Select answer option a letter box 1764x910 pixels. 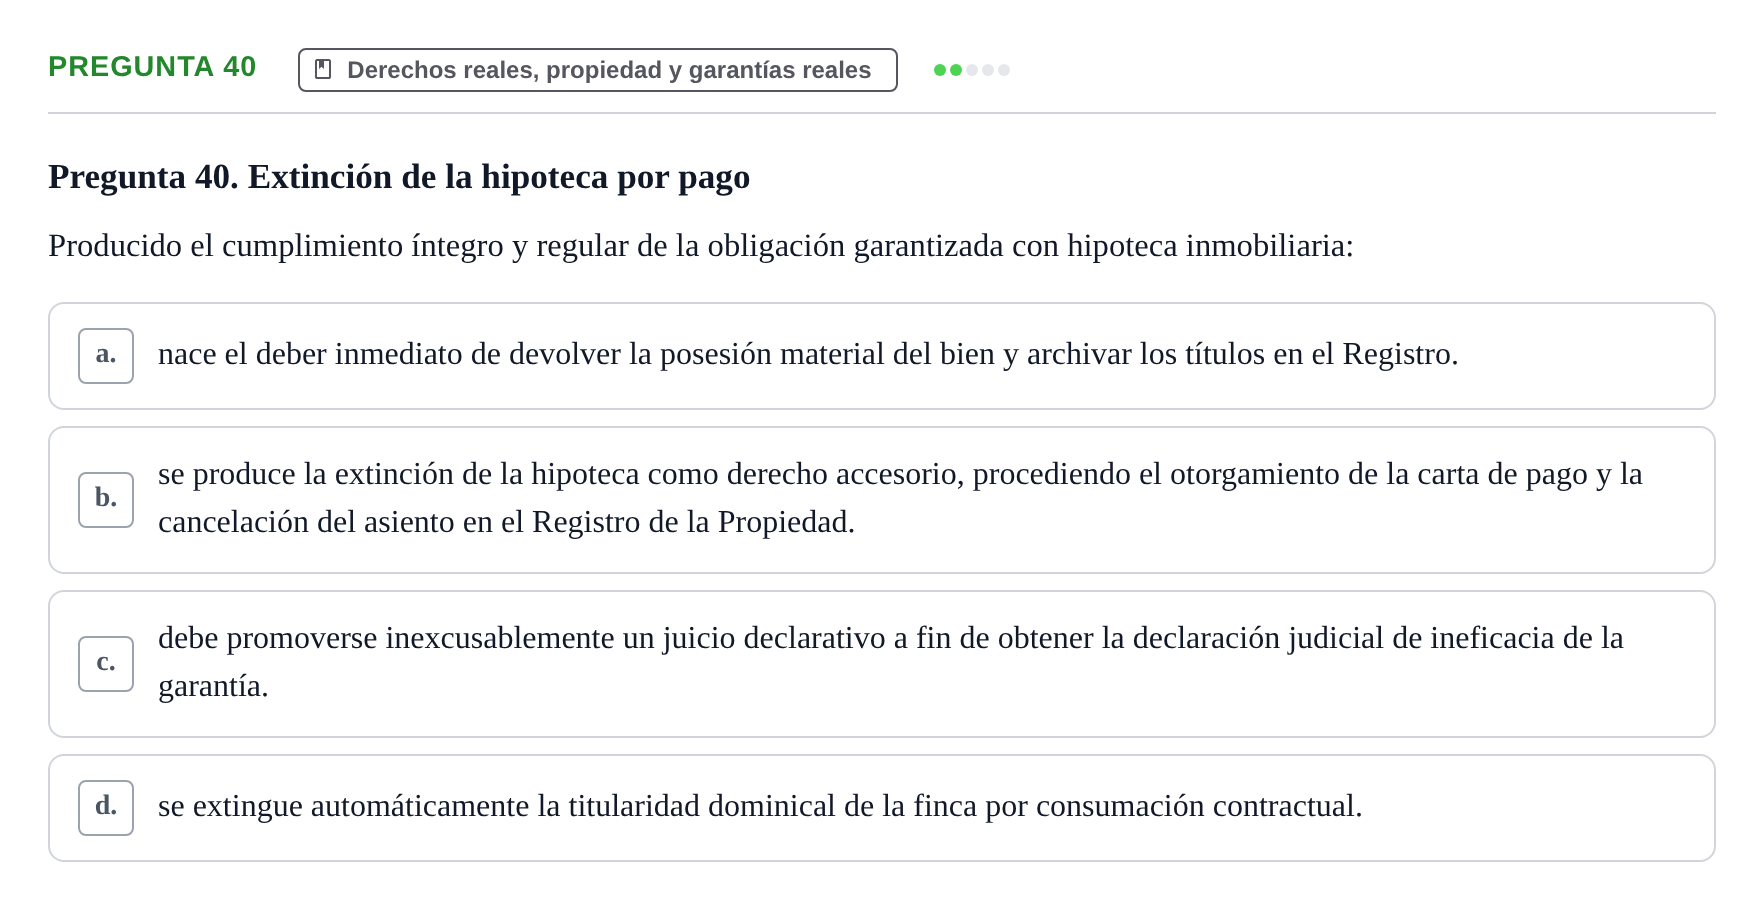106,356
